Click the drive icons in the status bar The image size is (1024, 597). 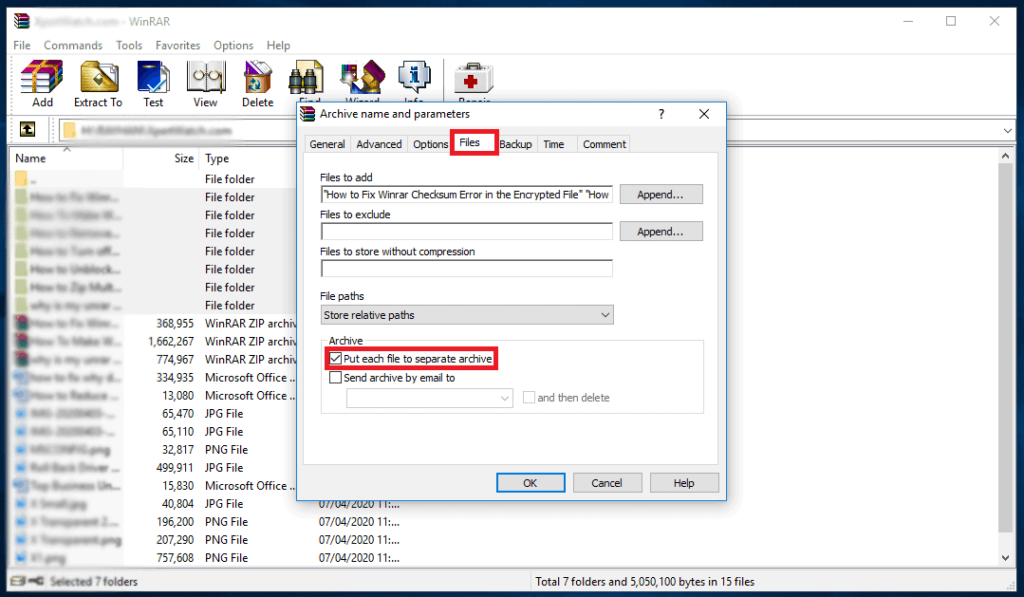pyautogui.click(x=27, y=581)
